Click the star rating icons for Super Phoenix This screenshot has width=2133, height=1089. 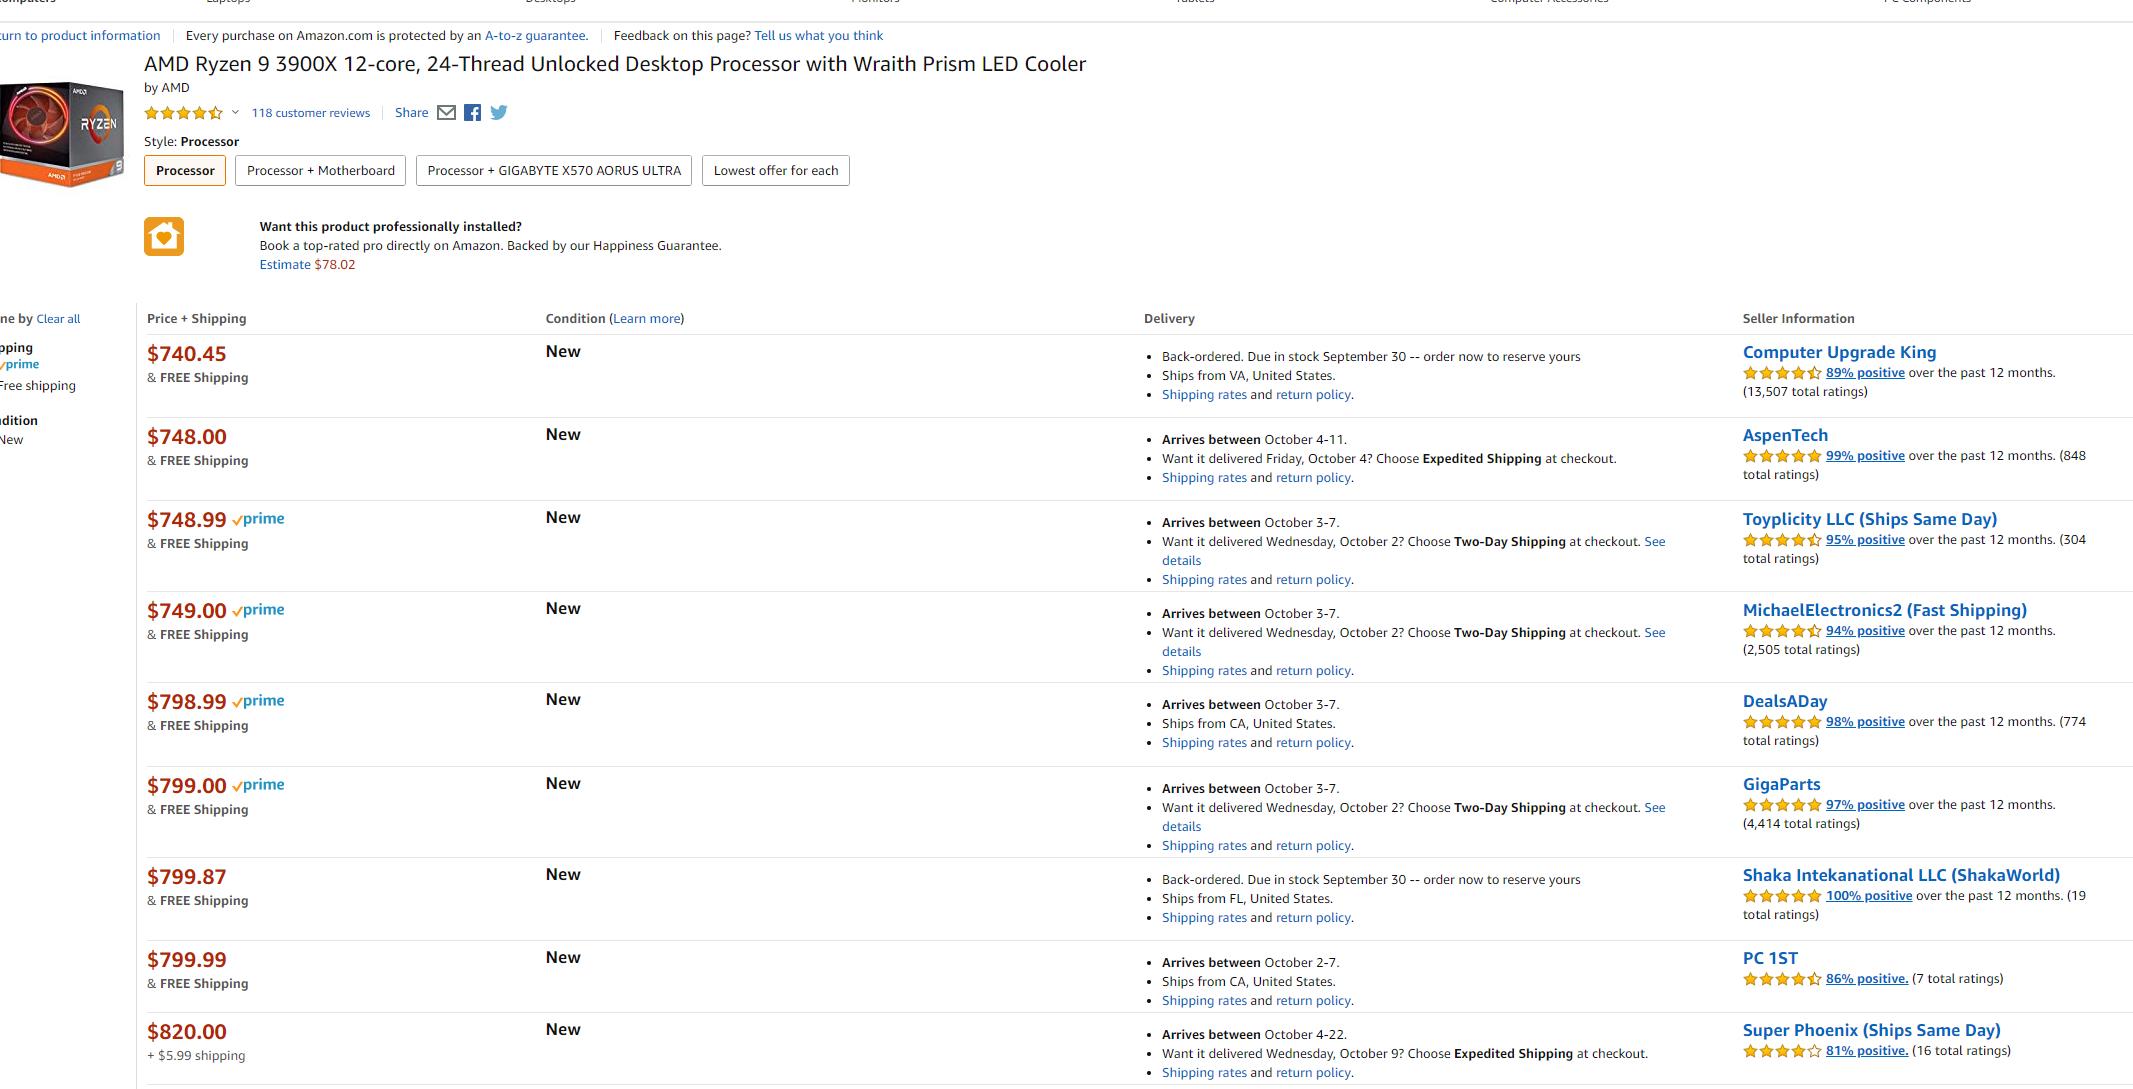[x=1782, y=1051]
